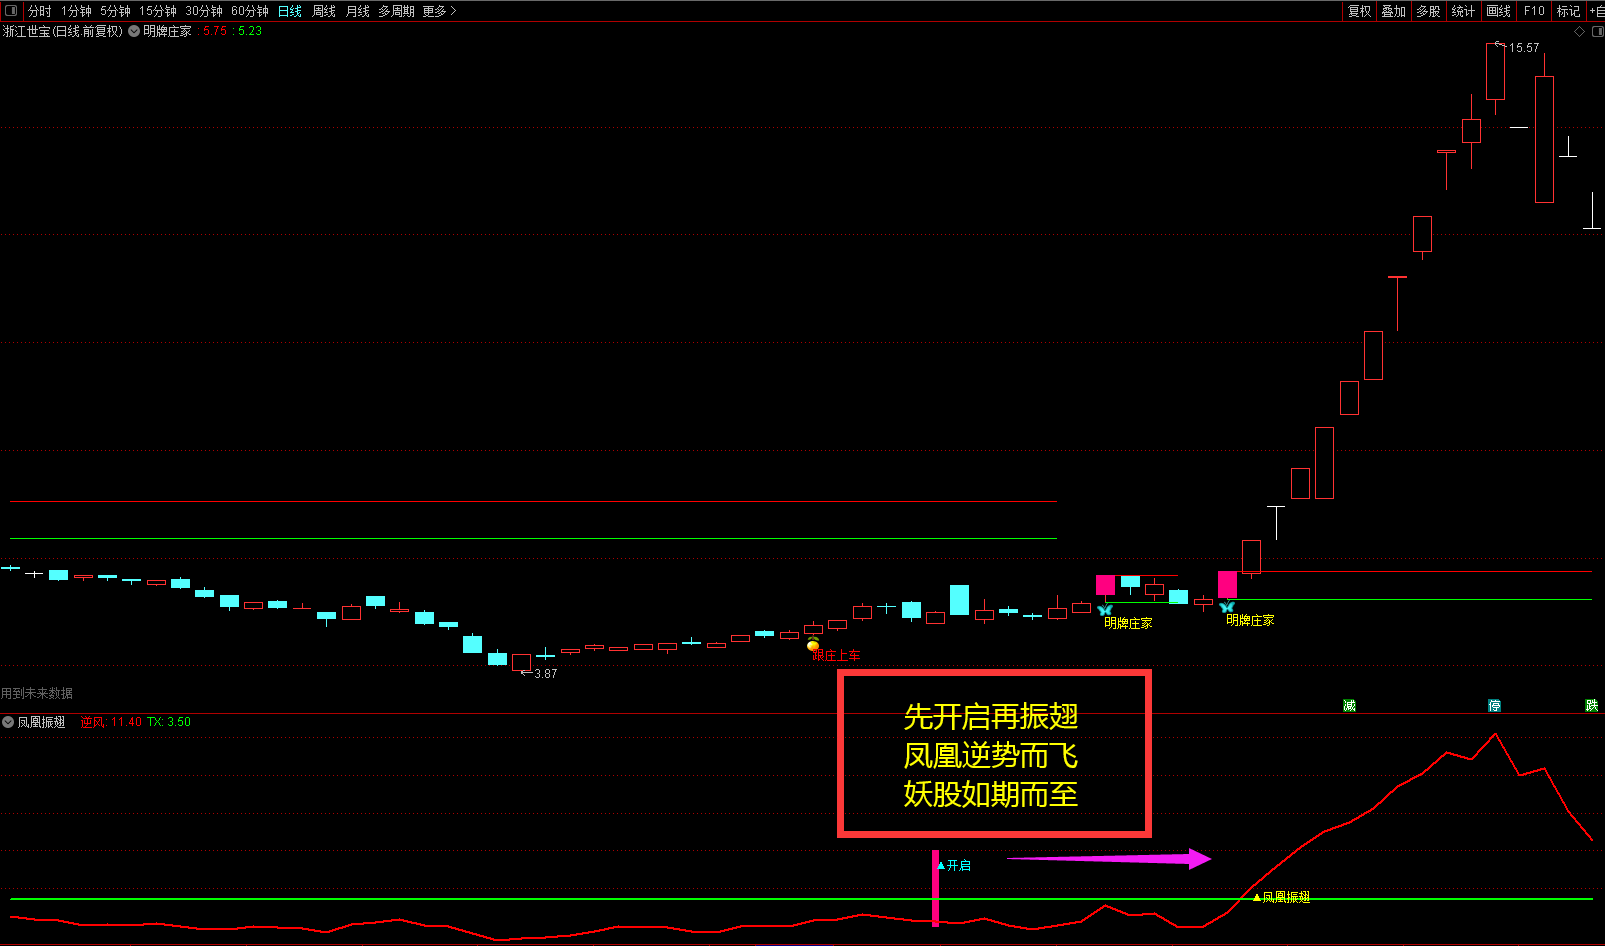1605x946 pixels.
Task: Click the TX: 3.50 value
Action: [169, 722]
